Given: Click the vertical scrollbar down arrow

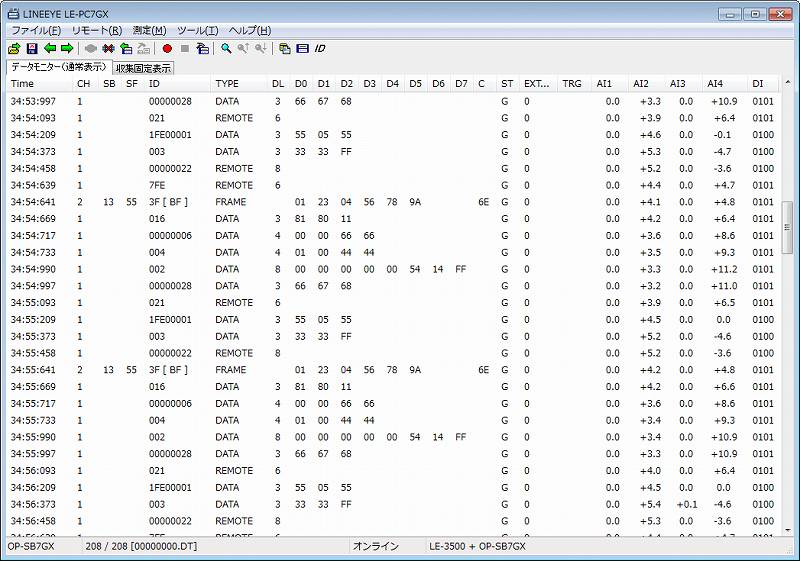Looking at the screenshot, I should tap(787, 531).
